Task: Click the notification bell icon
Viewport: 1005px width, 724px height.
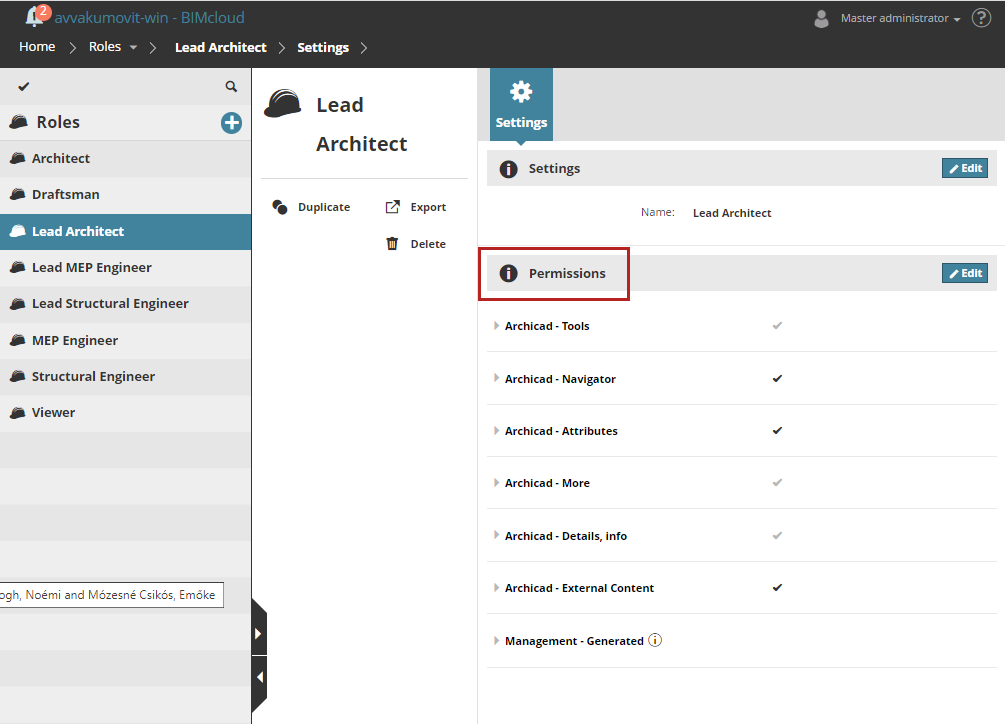Action: [35, 17]
